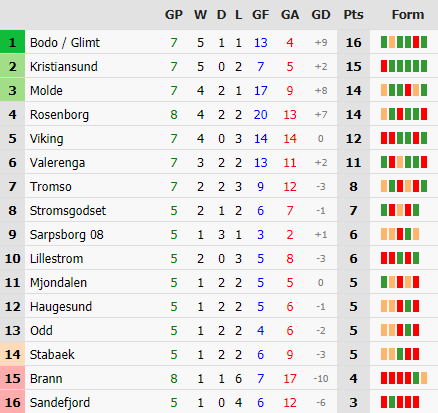
Task: Select the Sarpsborg 08 row
Action: coord(219,235)
